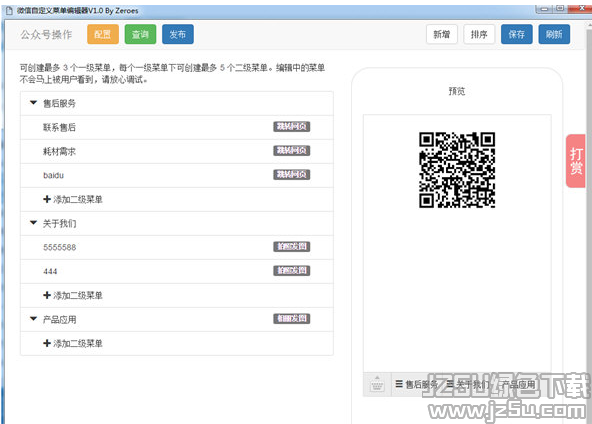Viewport: 592px width, 424px height.
Task: Select the 耗材需求 submenu row
Action: (177, 151)
